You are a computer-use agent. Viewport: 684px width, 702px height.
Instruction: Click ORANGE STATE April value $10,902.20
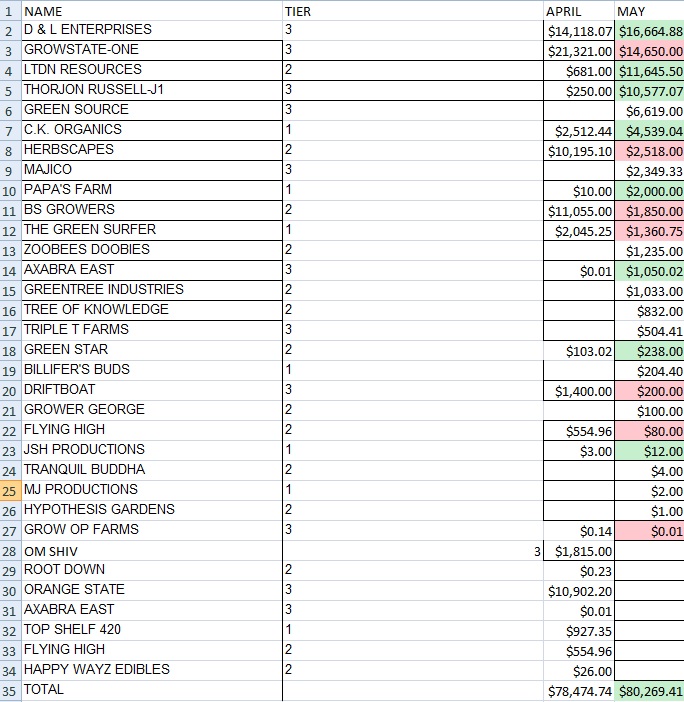tap(578, 591)
